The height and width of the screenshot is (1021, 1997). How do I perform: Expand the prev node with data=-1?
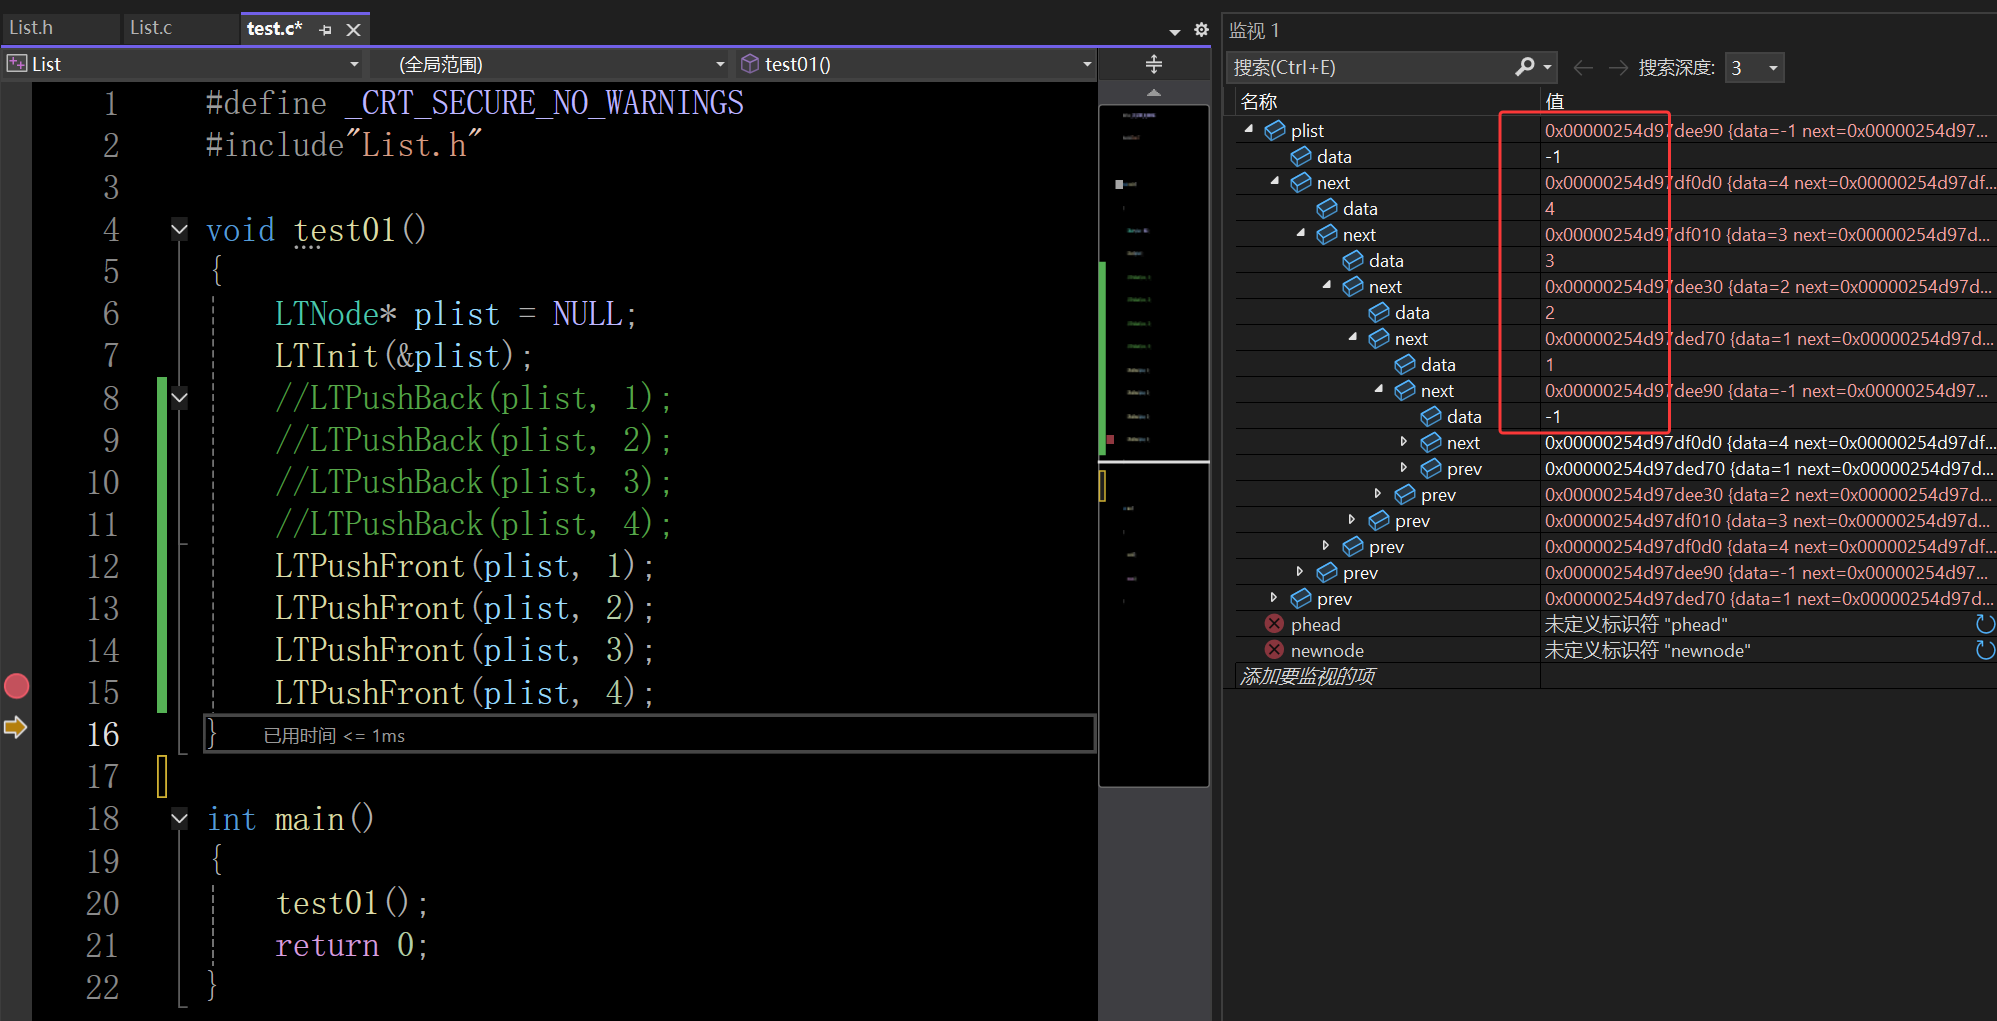pos(1299,571)
